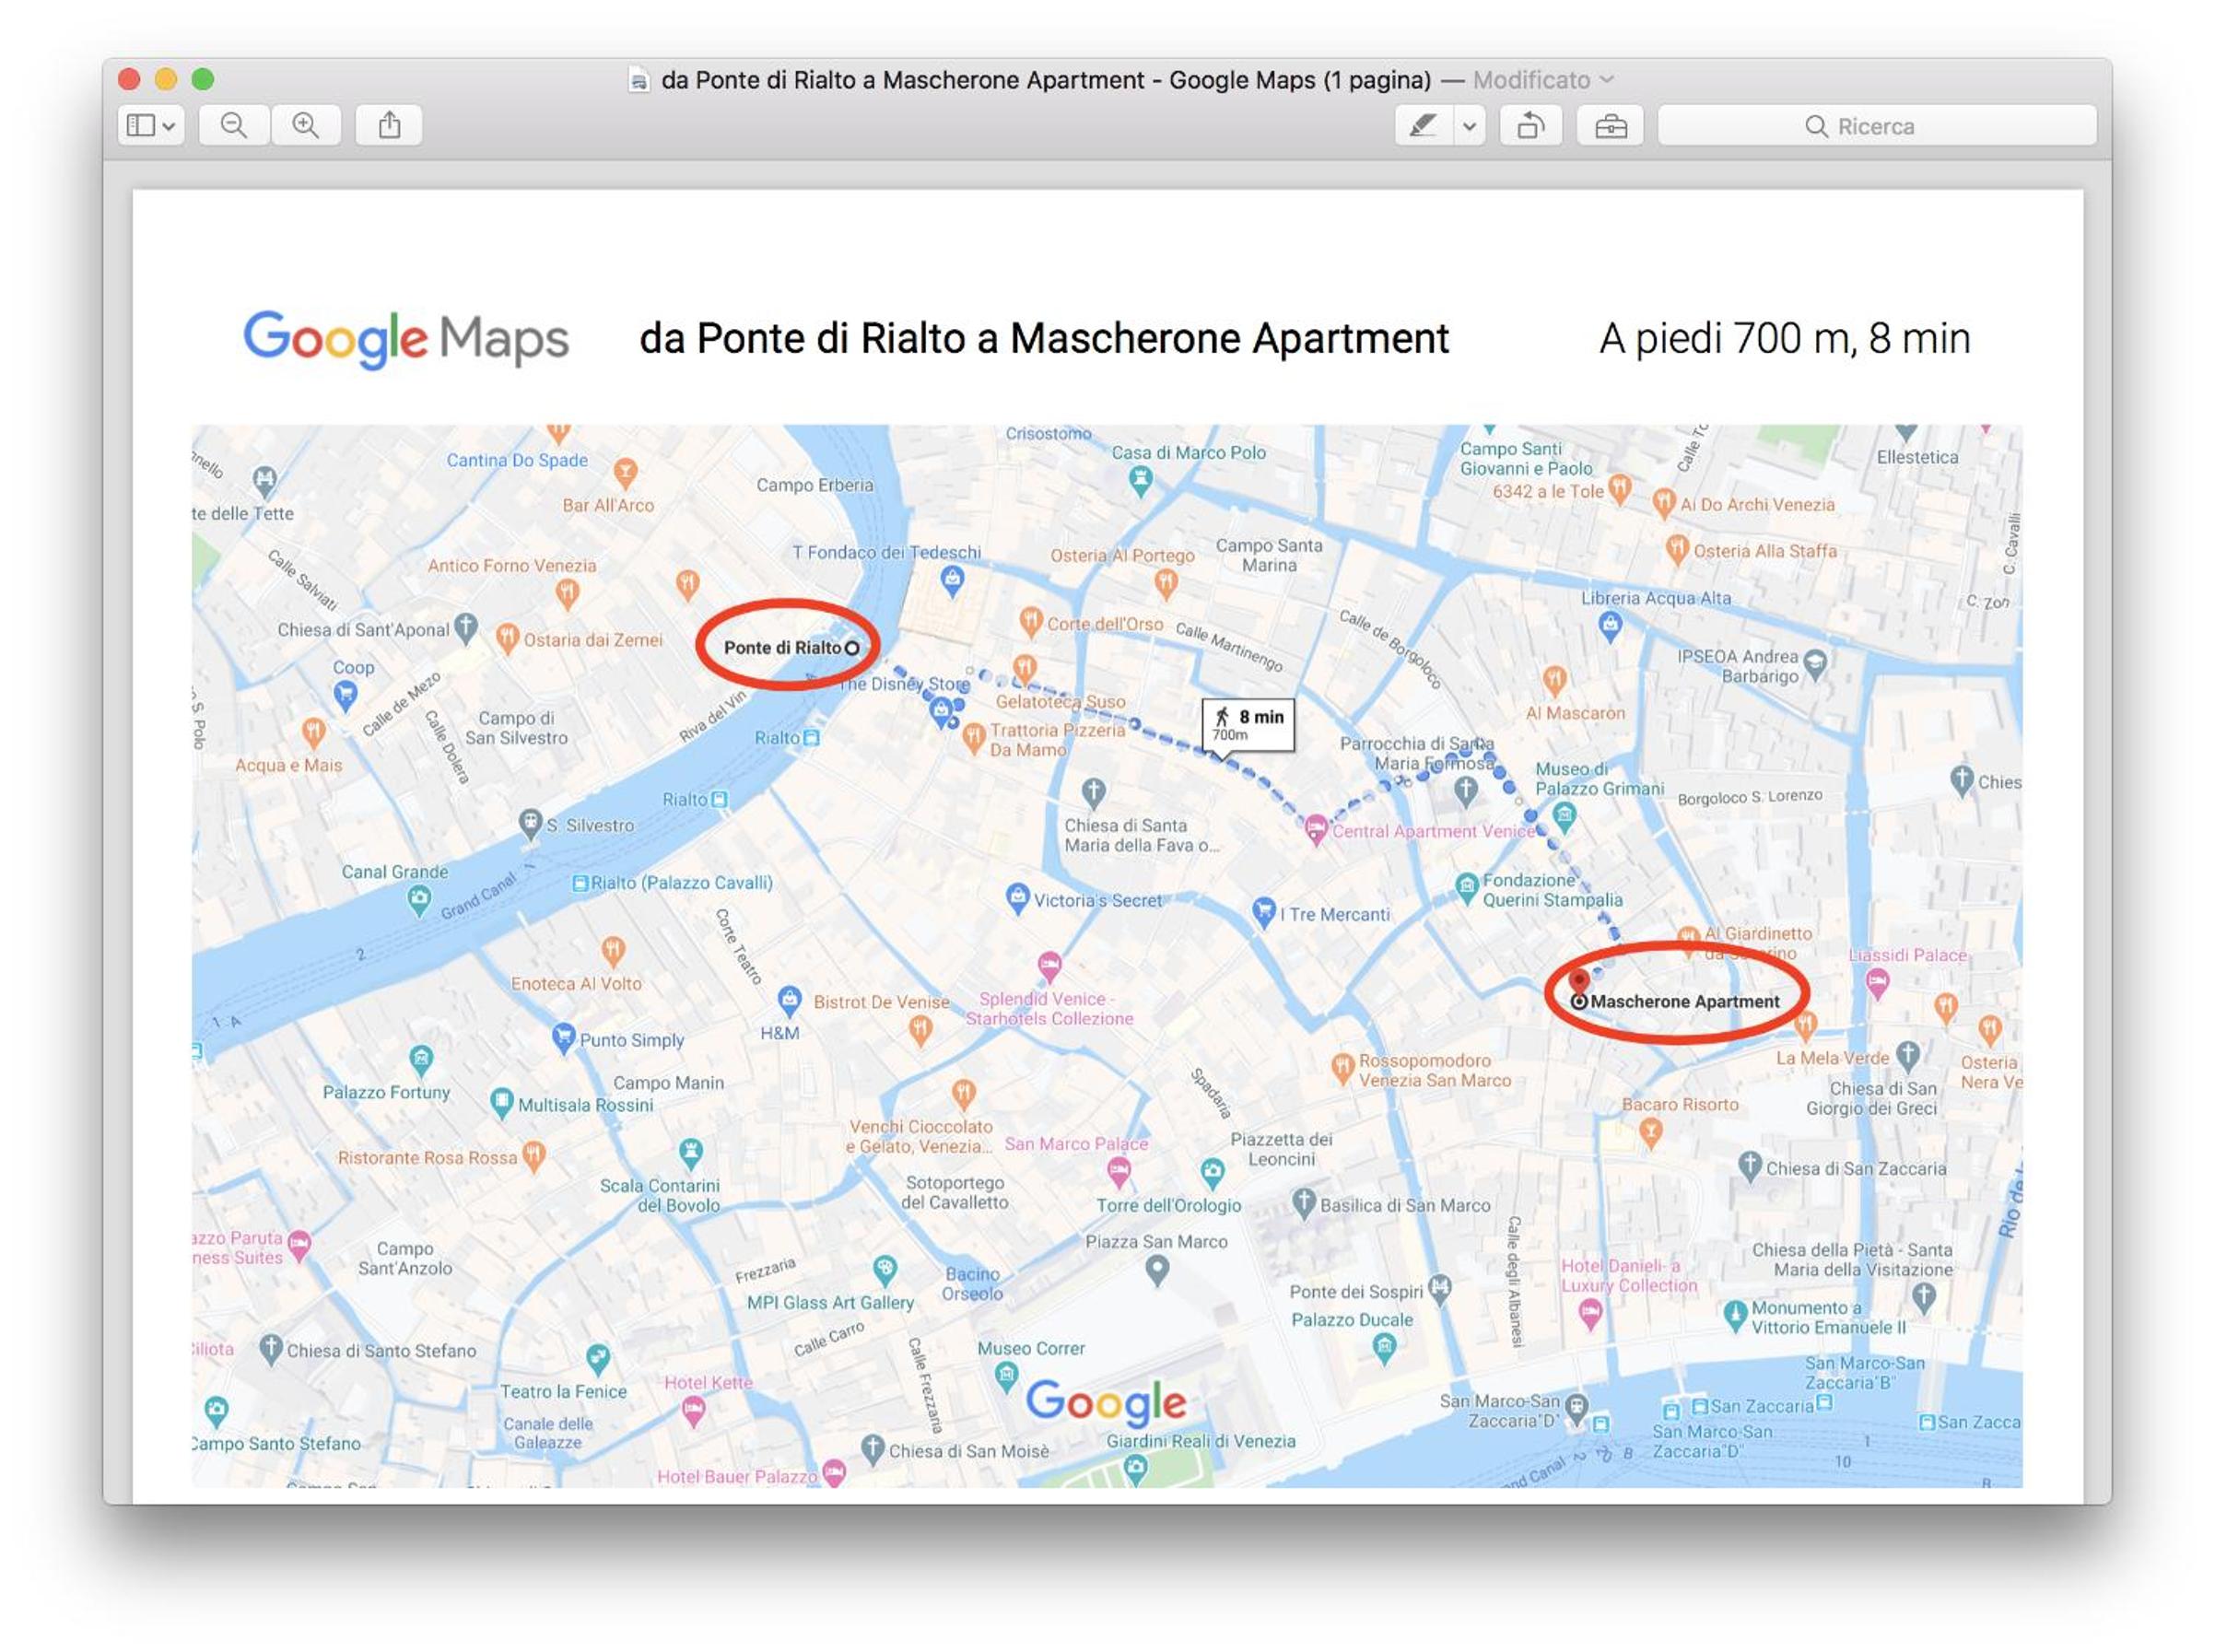Open the share menu icon
The width and height of the screenshot is (2215, 1652).
point(389,126)
